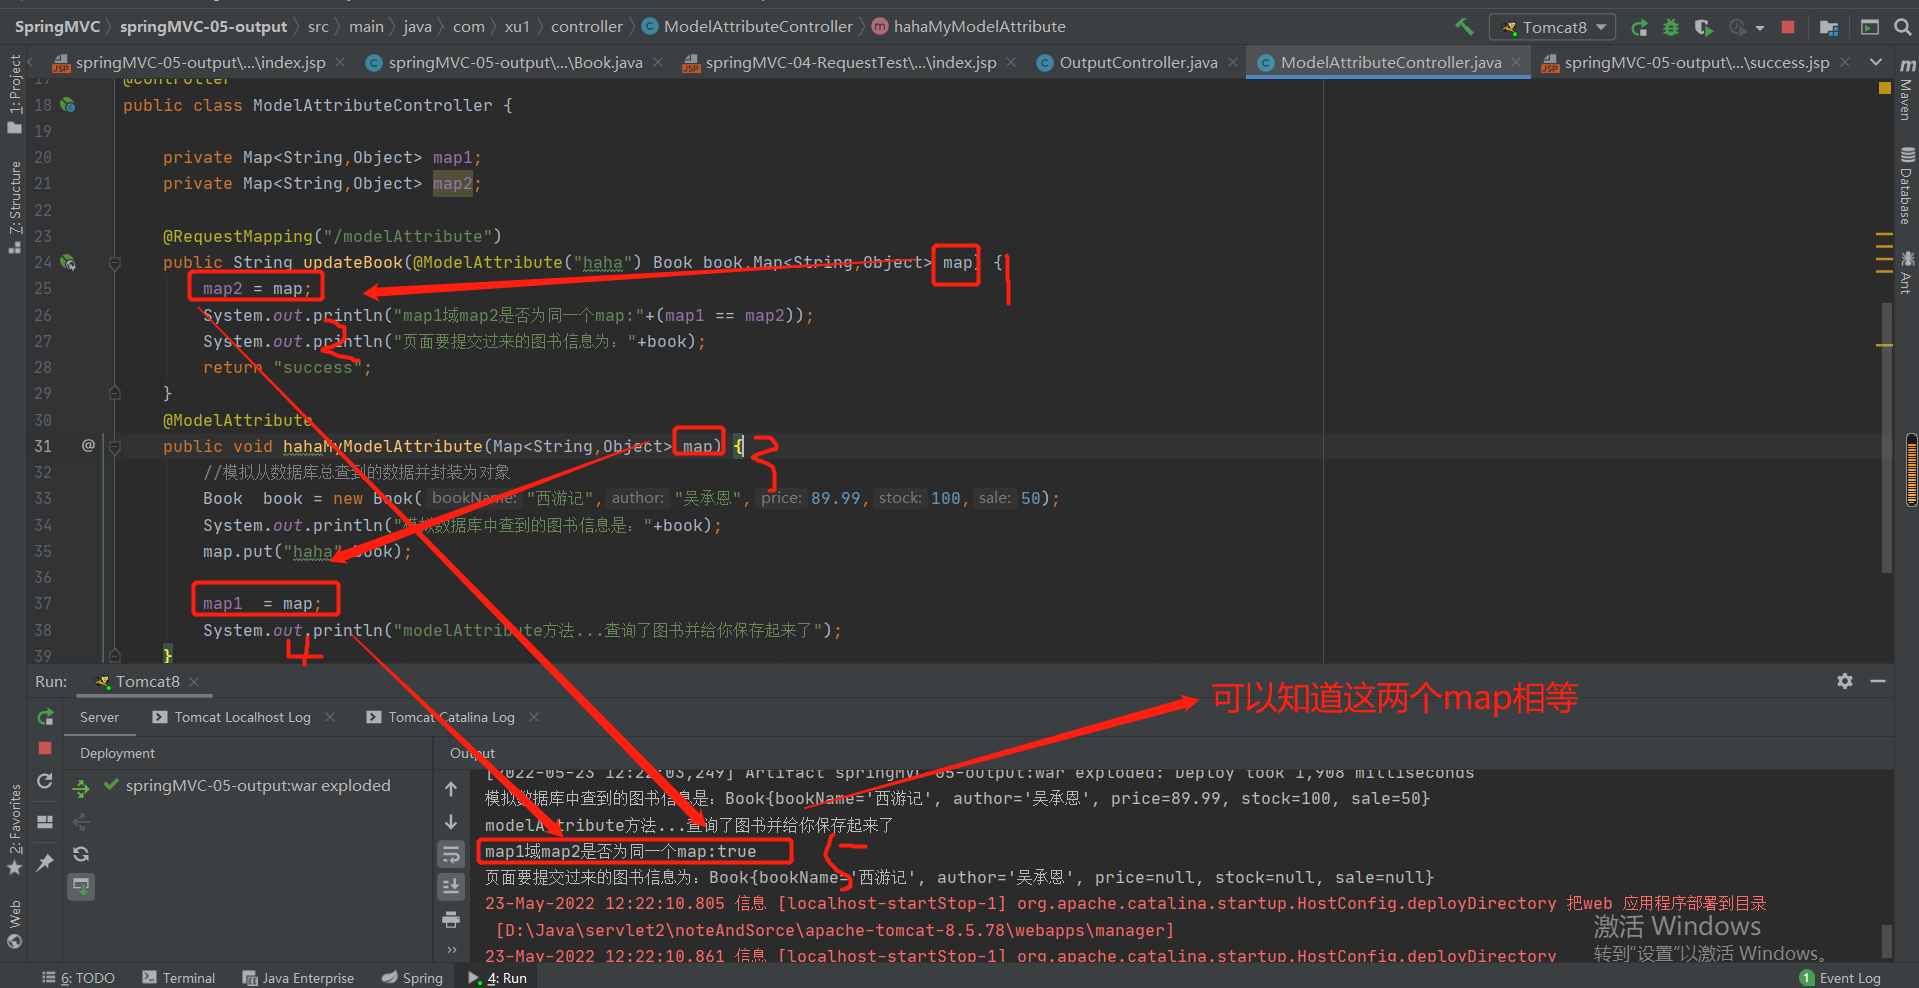The image size is (1919, 988).
Task: Open the Project tool window stripe
Action: 15,95
